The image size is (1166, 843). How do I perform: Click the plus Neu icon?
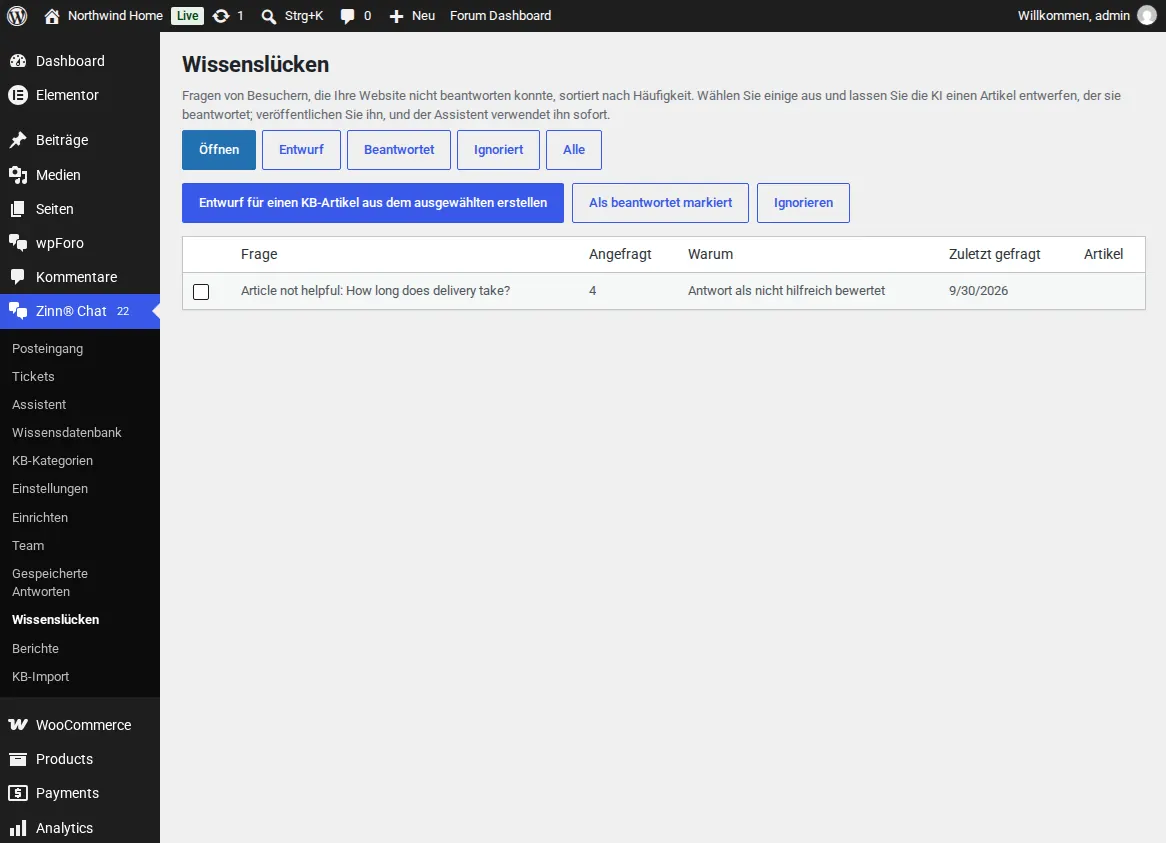coord(396,16)
